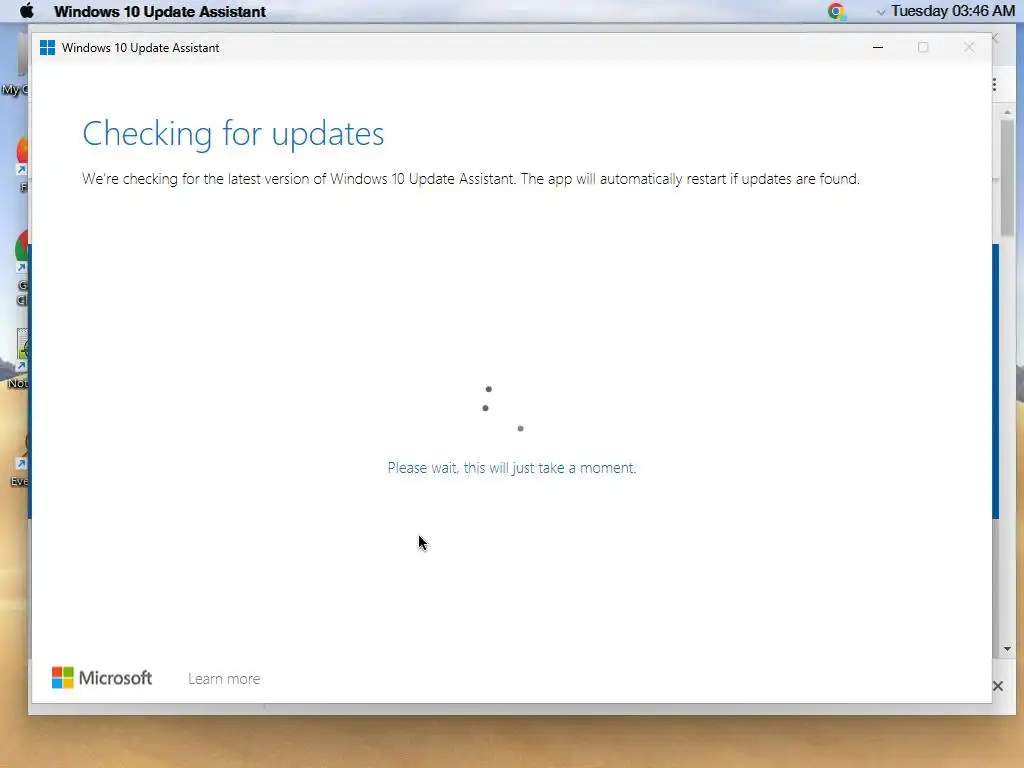Image resolution: width=1024 pixels, height=768 pixels.
Task: Click the 'Please wait, this will just take a moment' text
Action: click(511, 468)
